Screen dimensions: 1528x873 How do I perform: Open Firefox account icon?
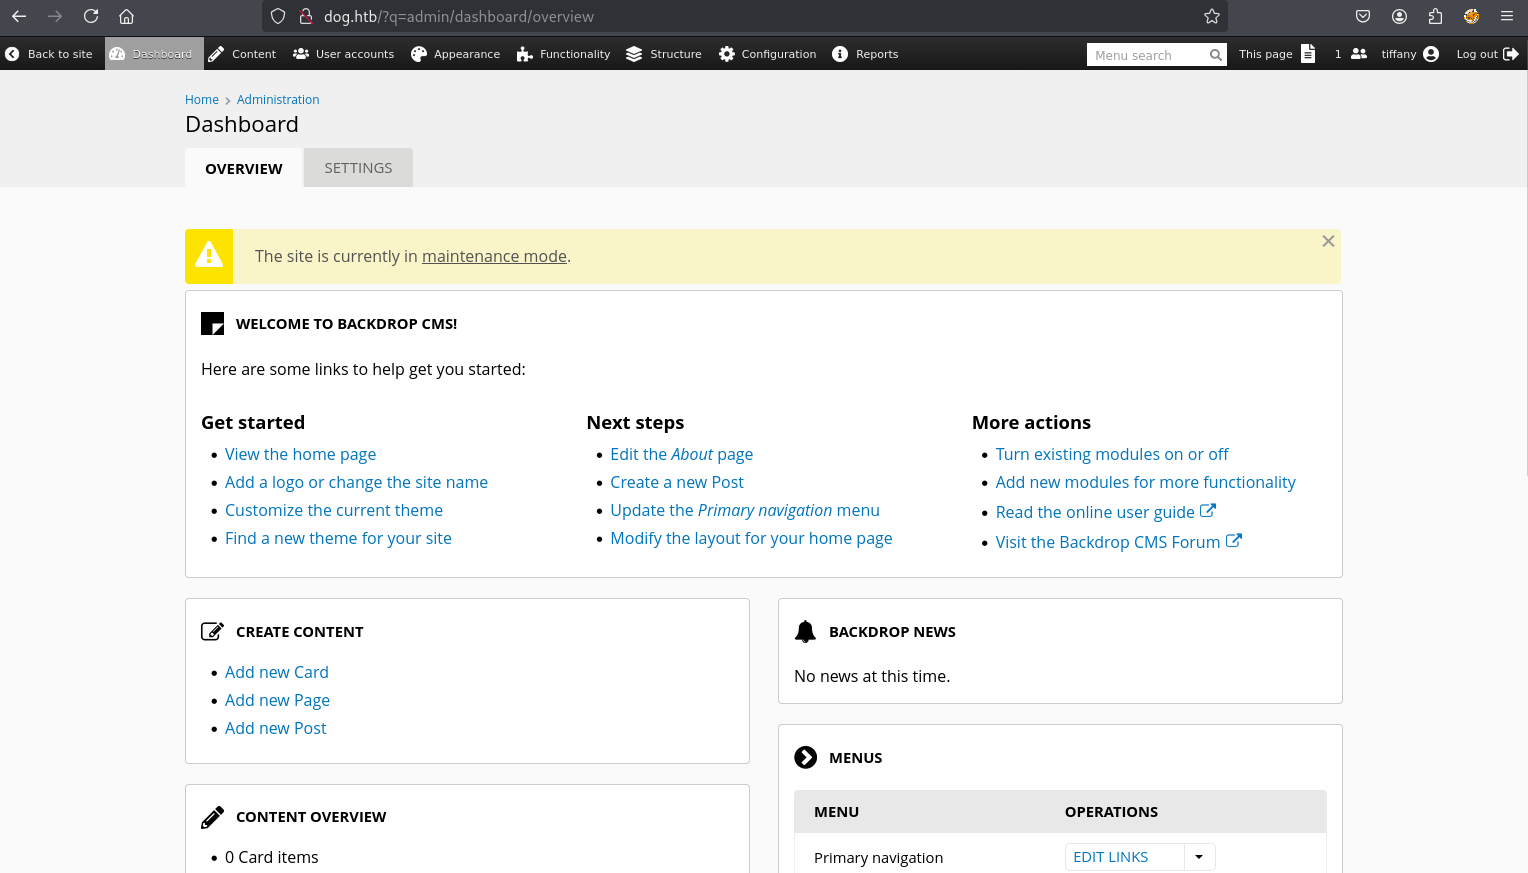1399,16
